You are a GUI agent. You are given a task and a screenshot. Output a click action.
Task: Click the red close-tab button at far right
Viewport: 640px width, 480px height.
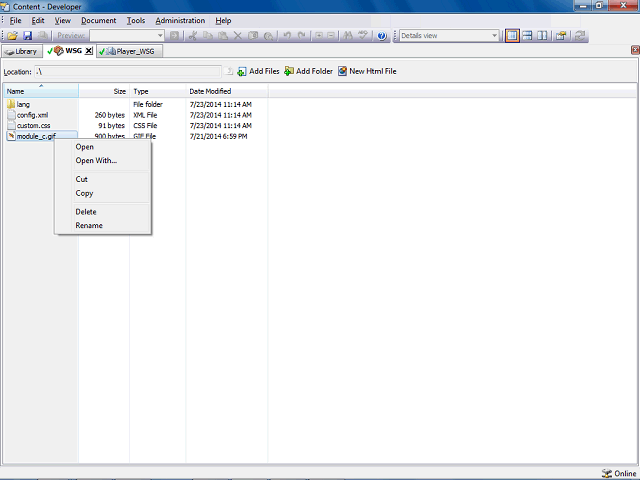coord(635,50)
